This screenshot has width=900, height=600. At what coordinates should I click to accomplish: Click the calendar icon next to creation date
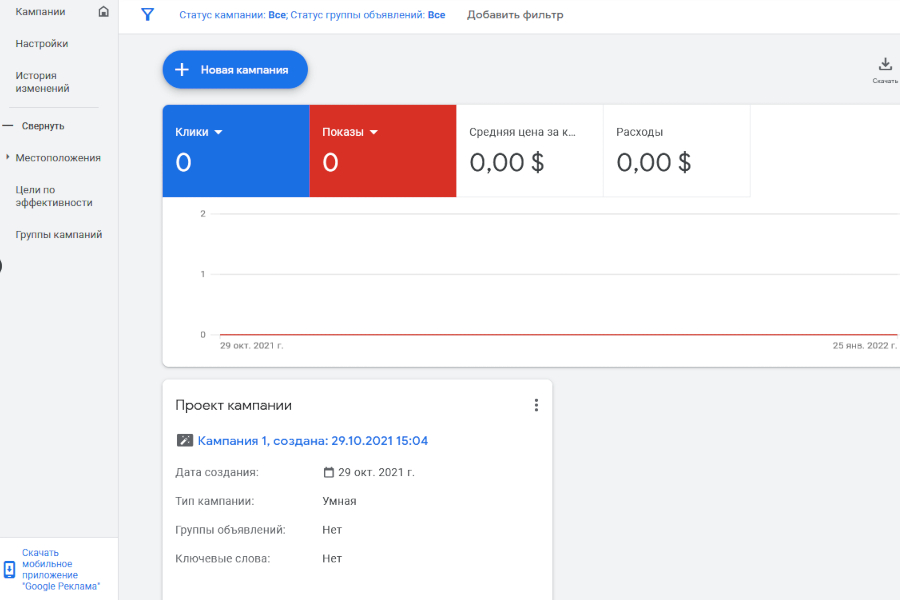[x=329, y=472]
